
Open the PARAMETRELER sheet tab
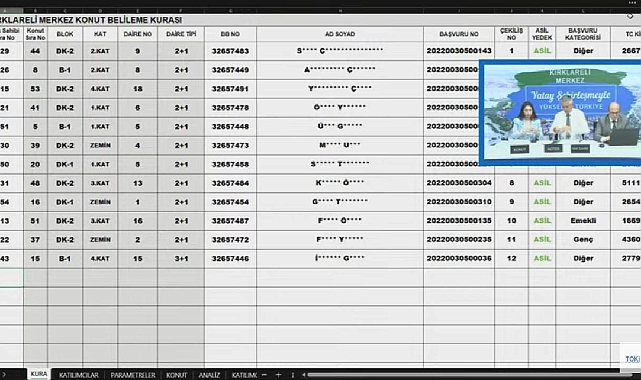[x=133, y=375]
